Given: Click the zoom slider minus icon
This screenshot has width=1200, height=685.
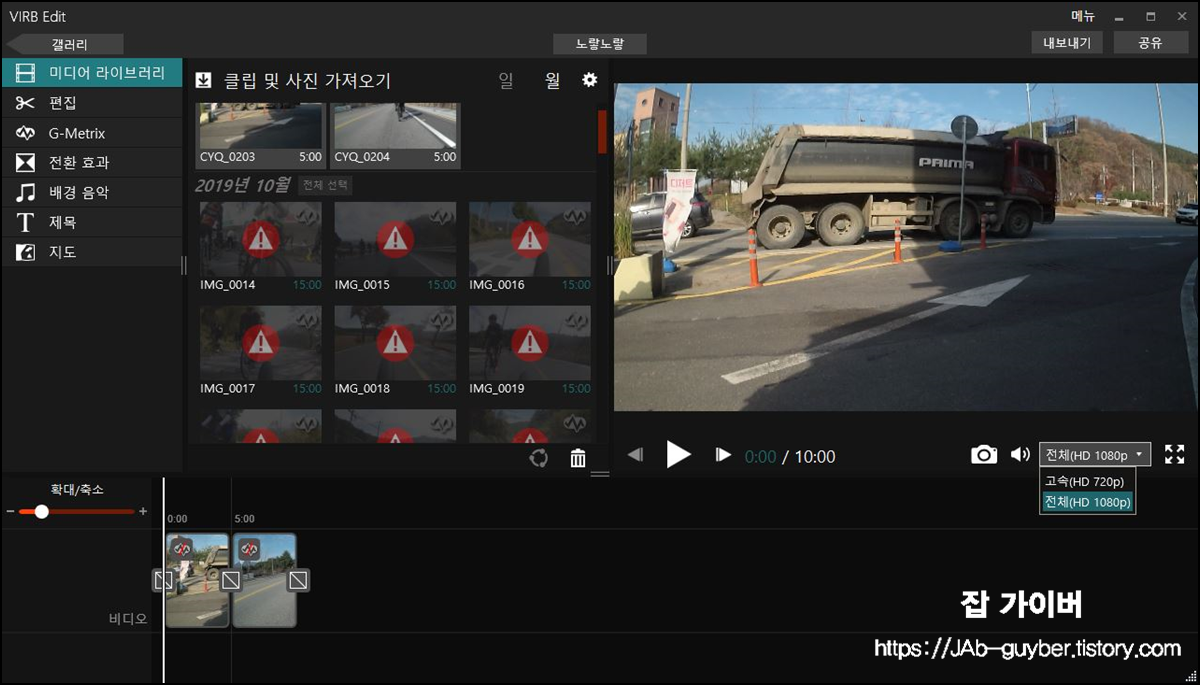Looking at the screenshot, I should tap(10, 511).
